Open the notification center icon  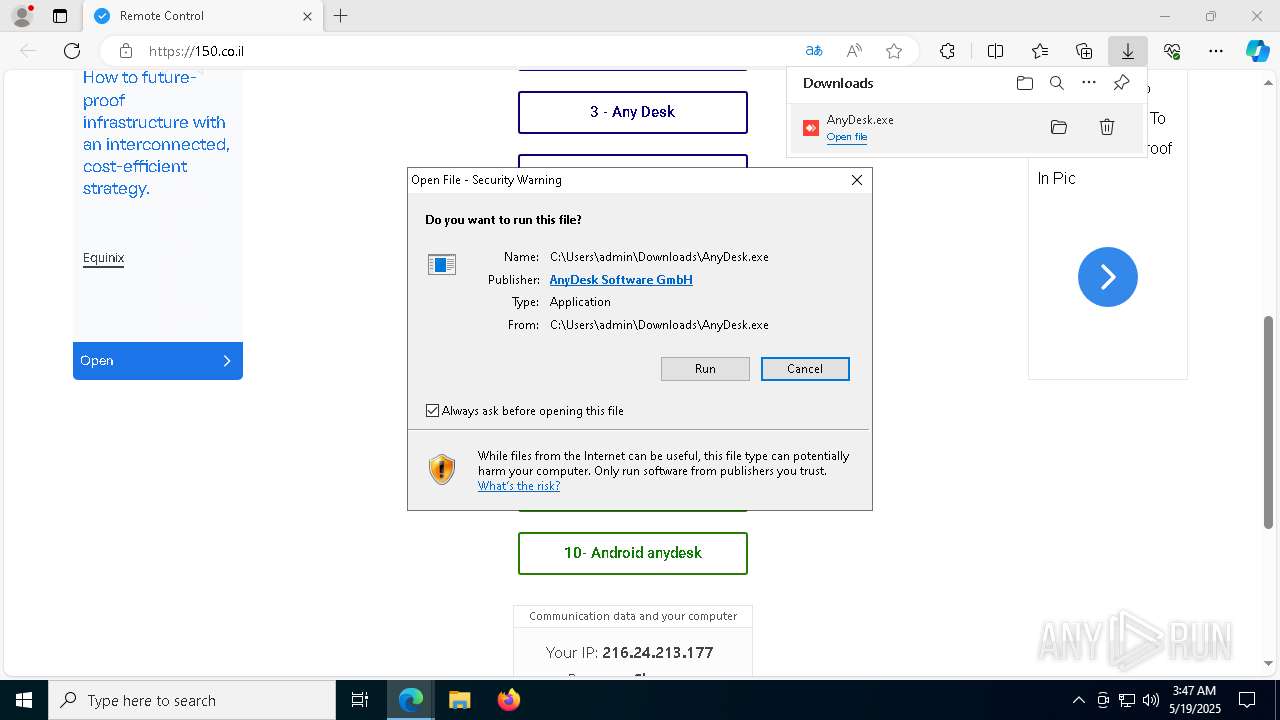(1247, 700)
